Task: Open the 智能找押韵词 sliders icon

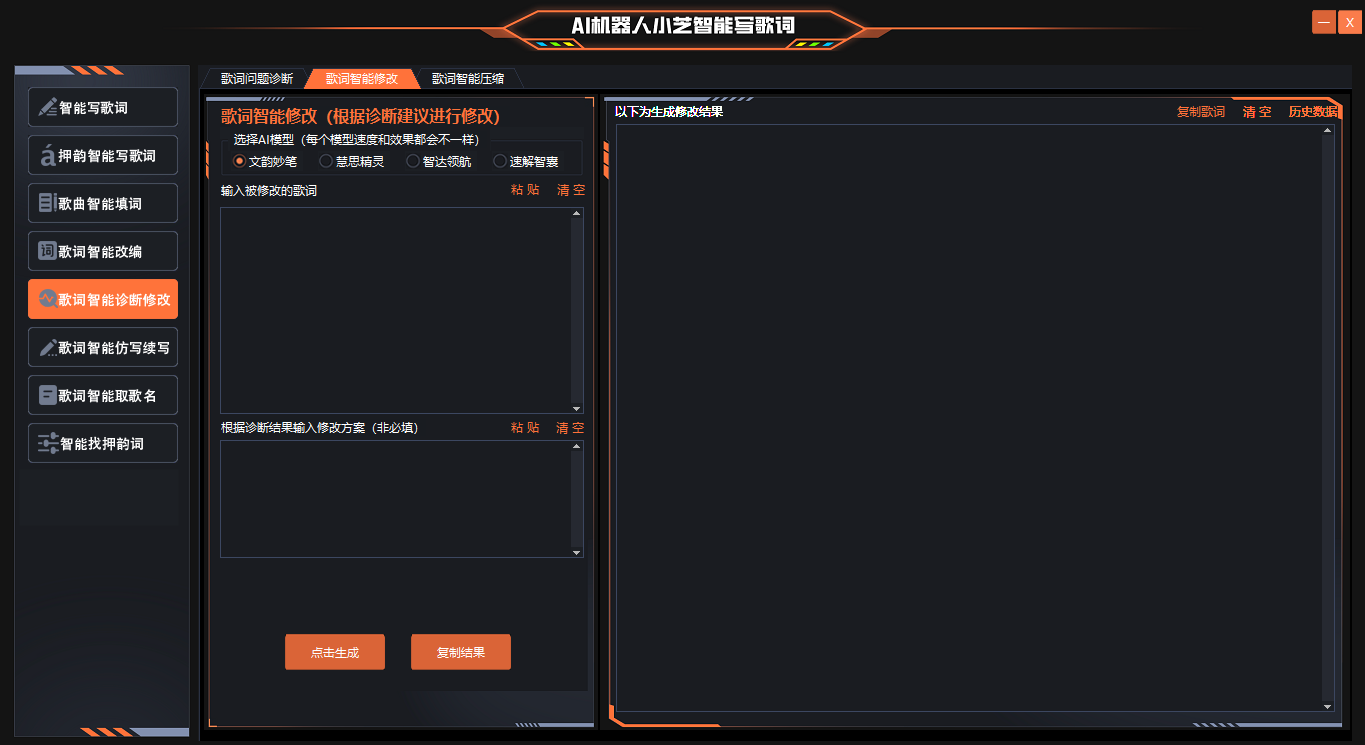Action: tap(47, 443)
